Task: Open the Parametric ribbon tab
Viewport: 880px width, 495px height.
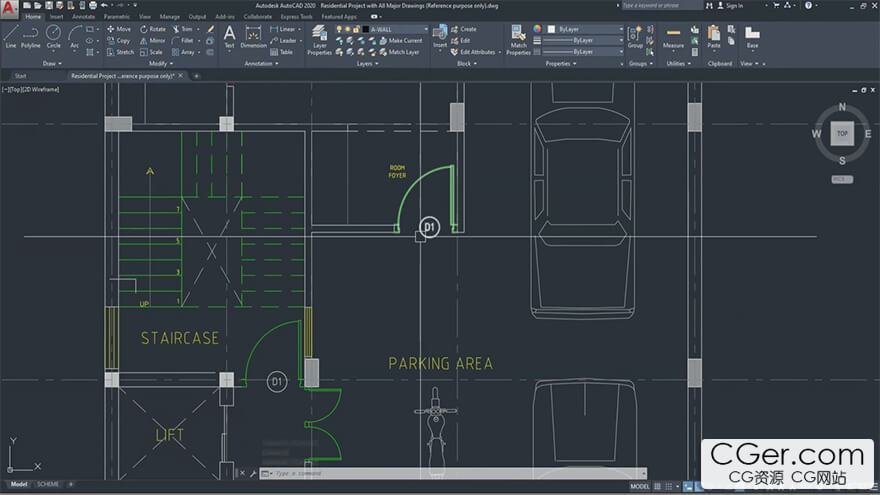Action: (x=117, y=17)
